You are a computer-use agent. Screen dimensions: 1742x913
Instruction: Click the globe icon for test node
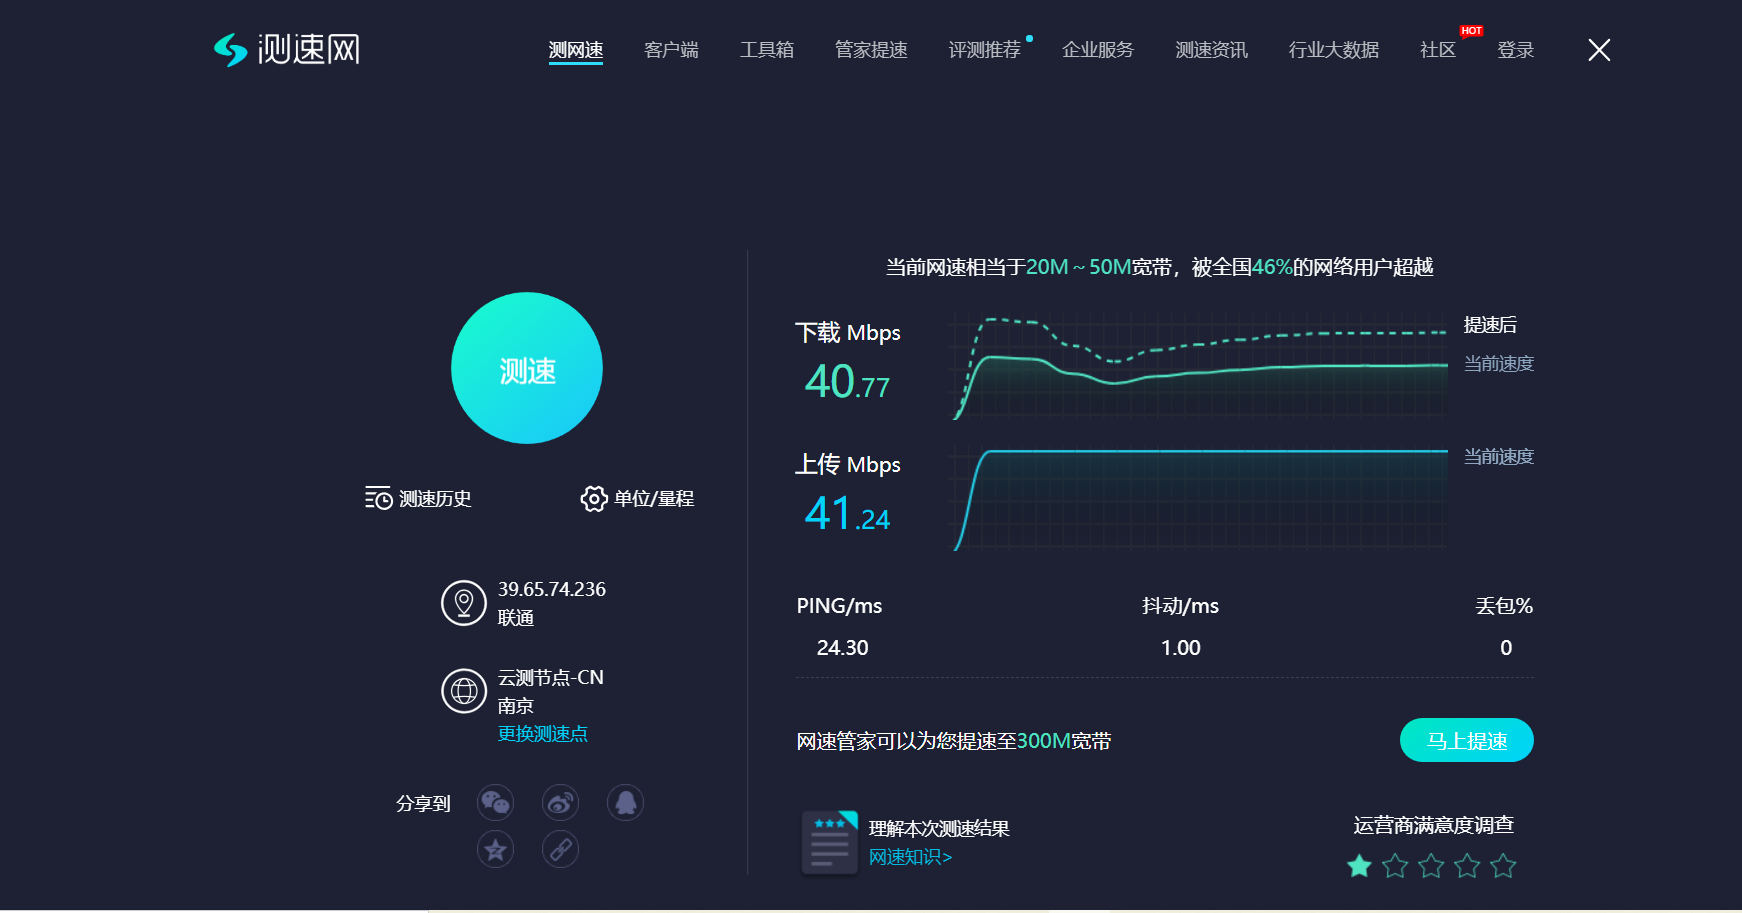[x=464, y=691]
